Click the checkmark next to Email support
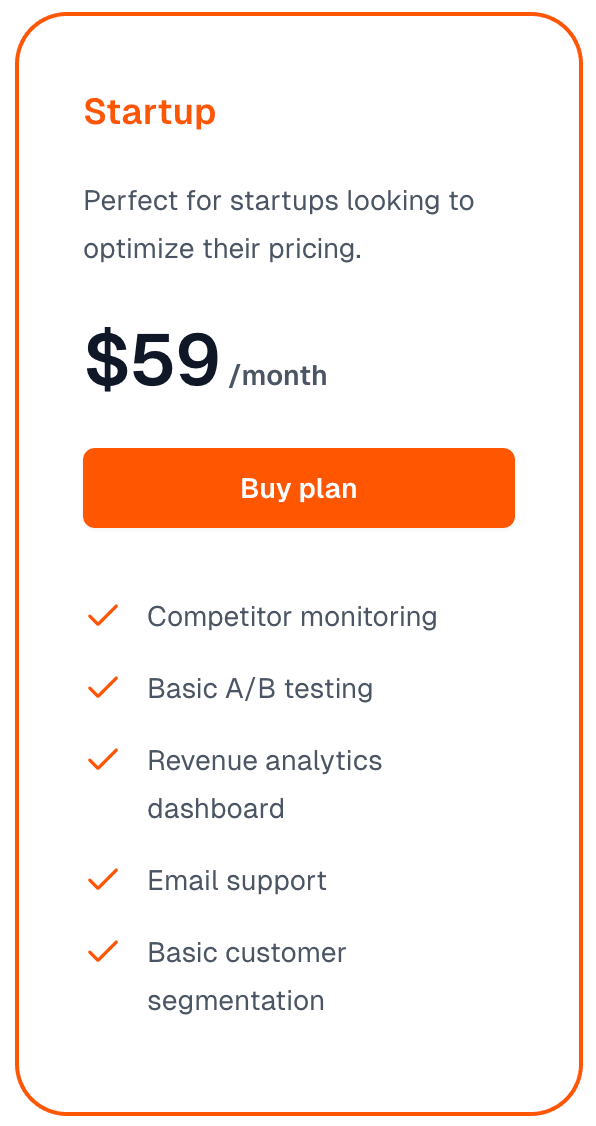This screenshot has height=1126, width=596. click(102, 880)
